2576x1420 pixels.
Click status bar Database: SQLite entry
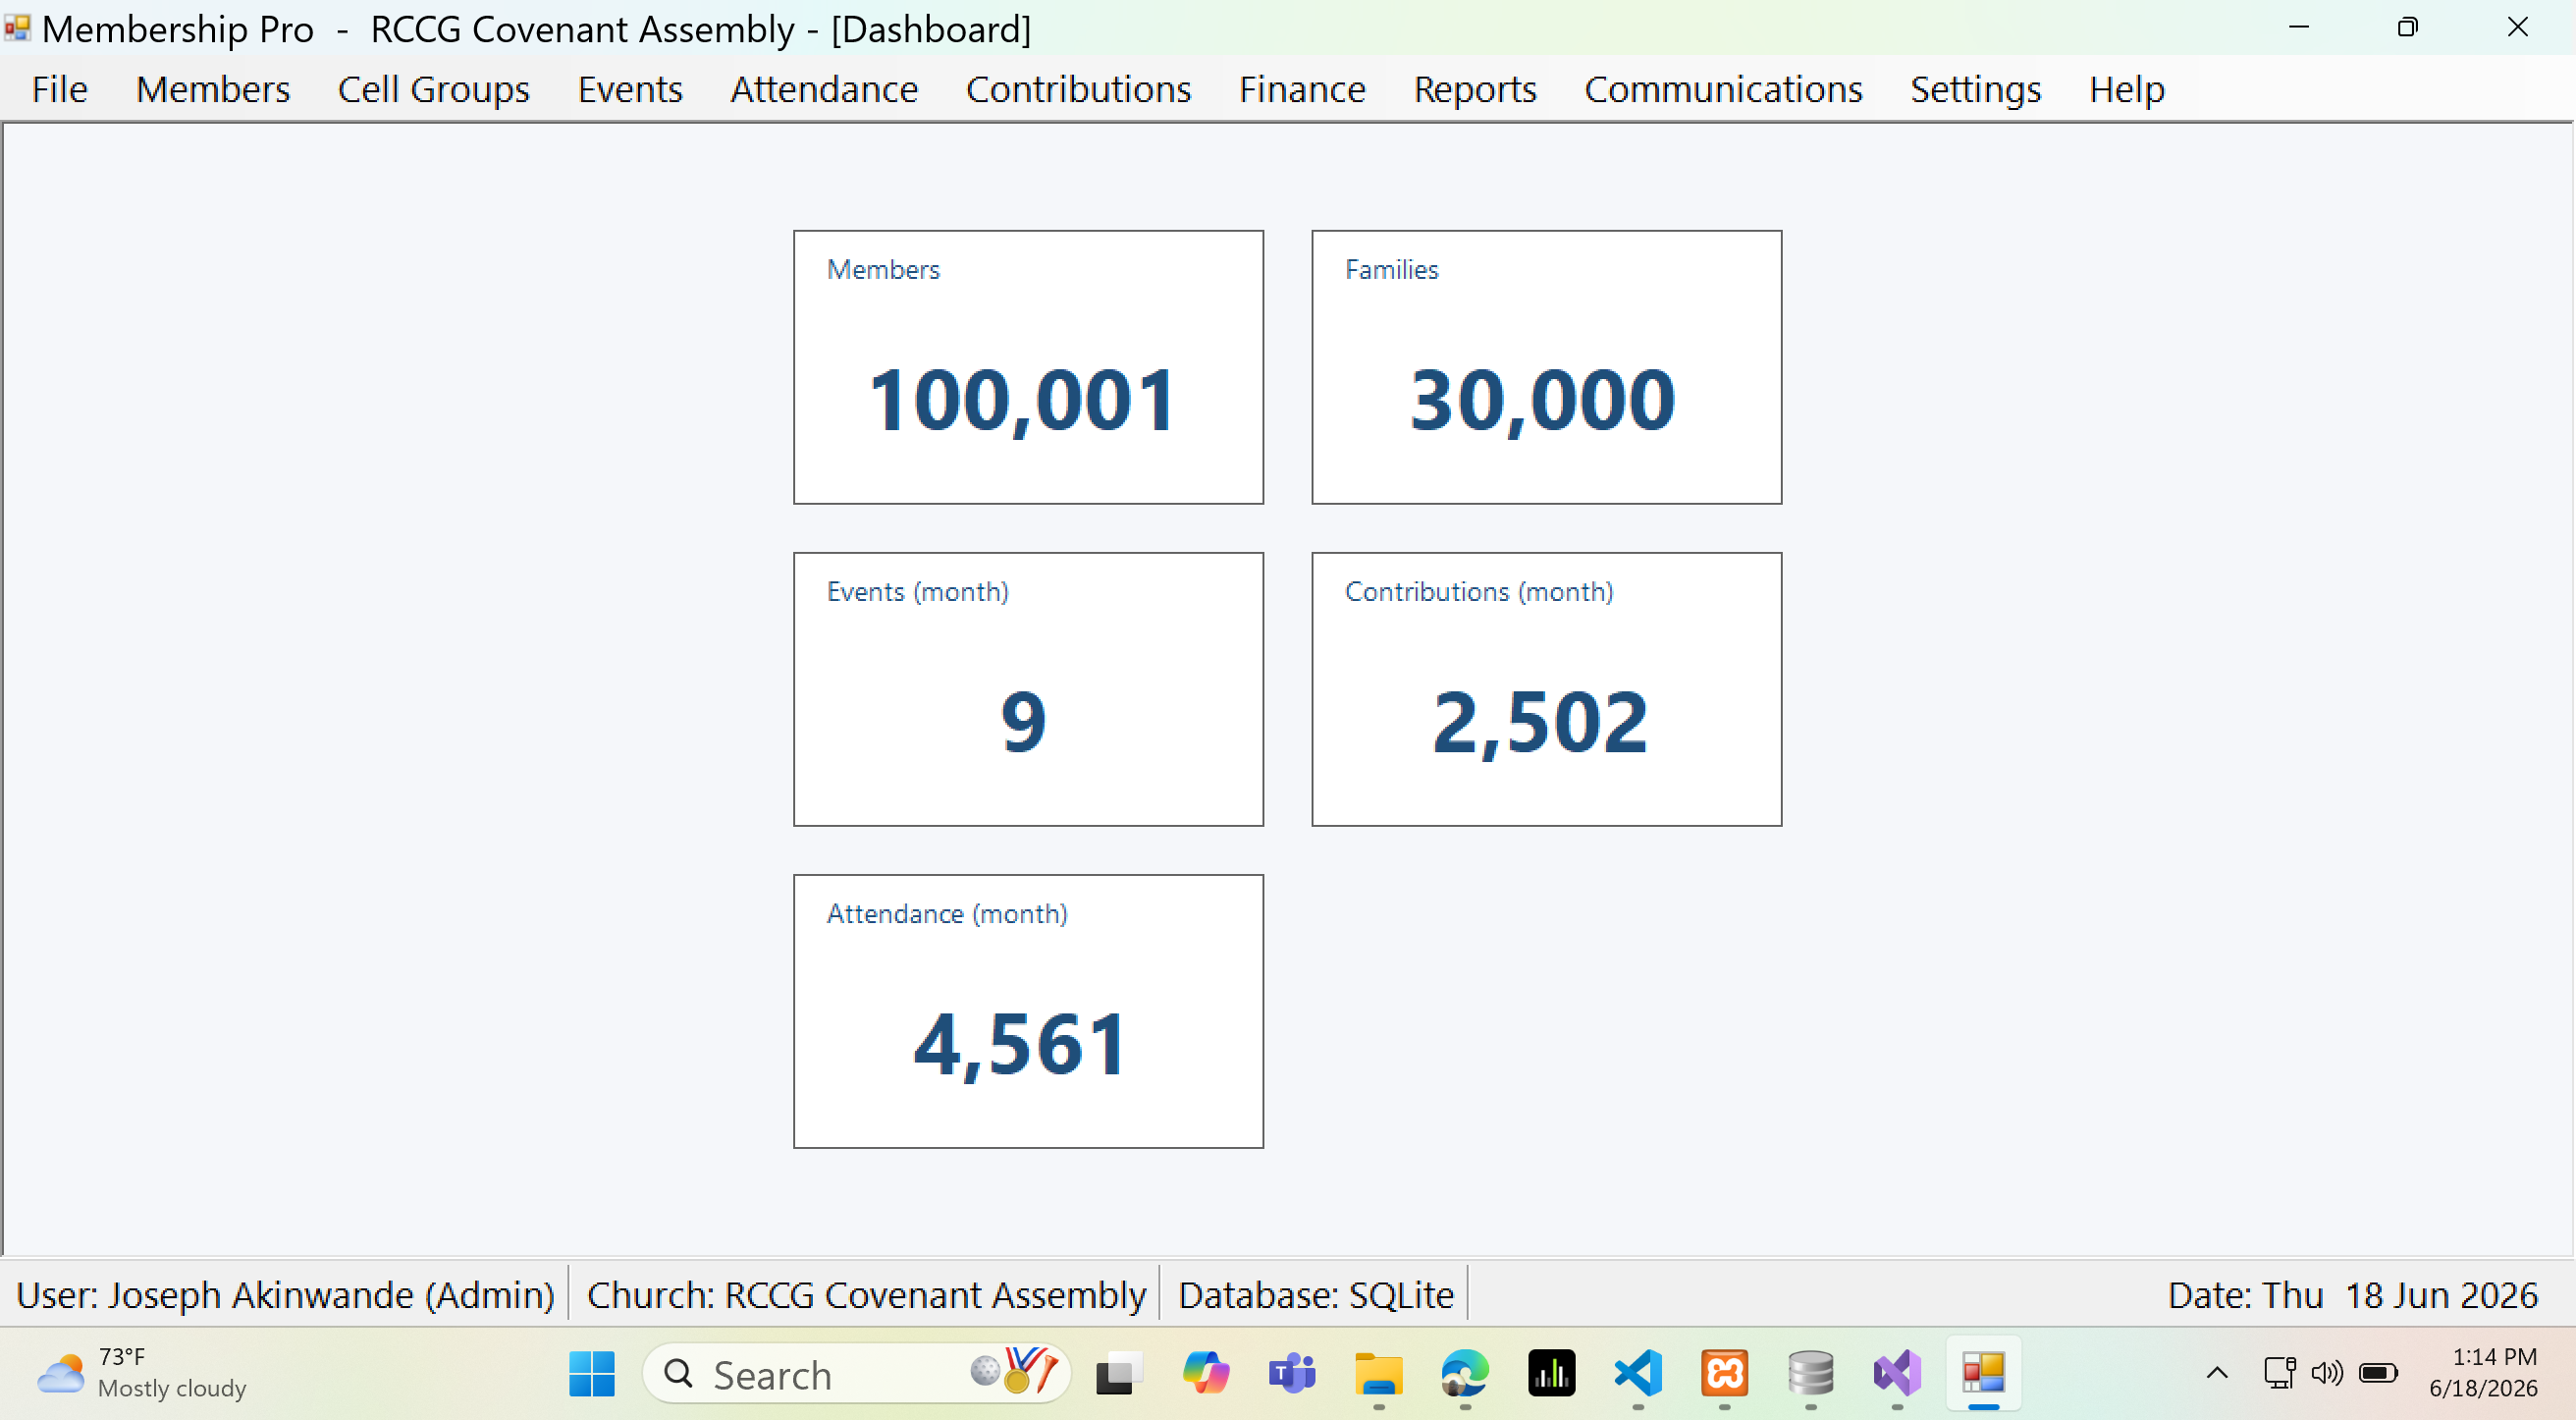tap(1316, 1294)
